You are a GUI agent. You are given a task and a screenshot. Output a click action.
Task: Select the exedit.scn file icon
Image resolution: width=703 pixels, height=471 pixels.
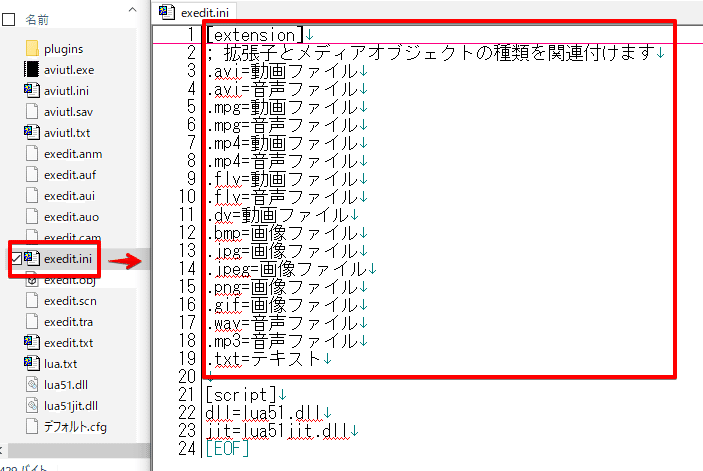coord(32,301)
